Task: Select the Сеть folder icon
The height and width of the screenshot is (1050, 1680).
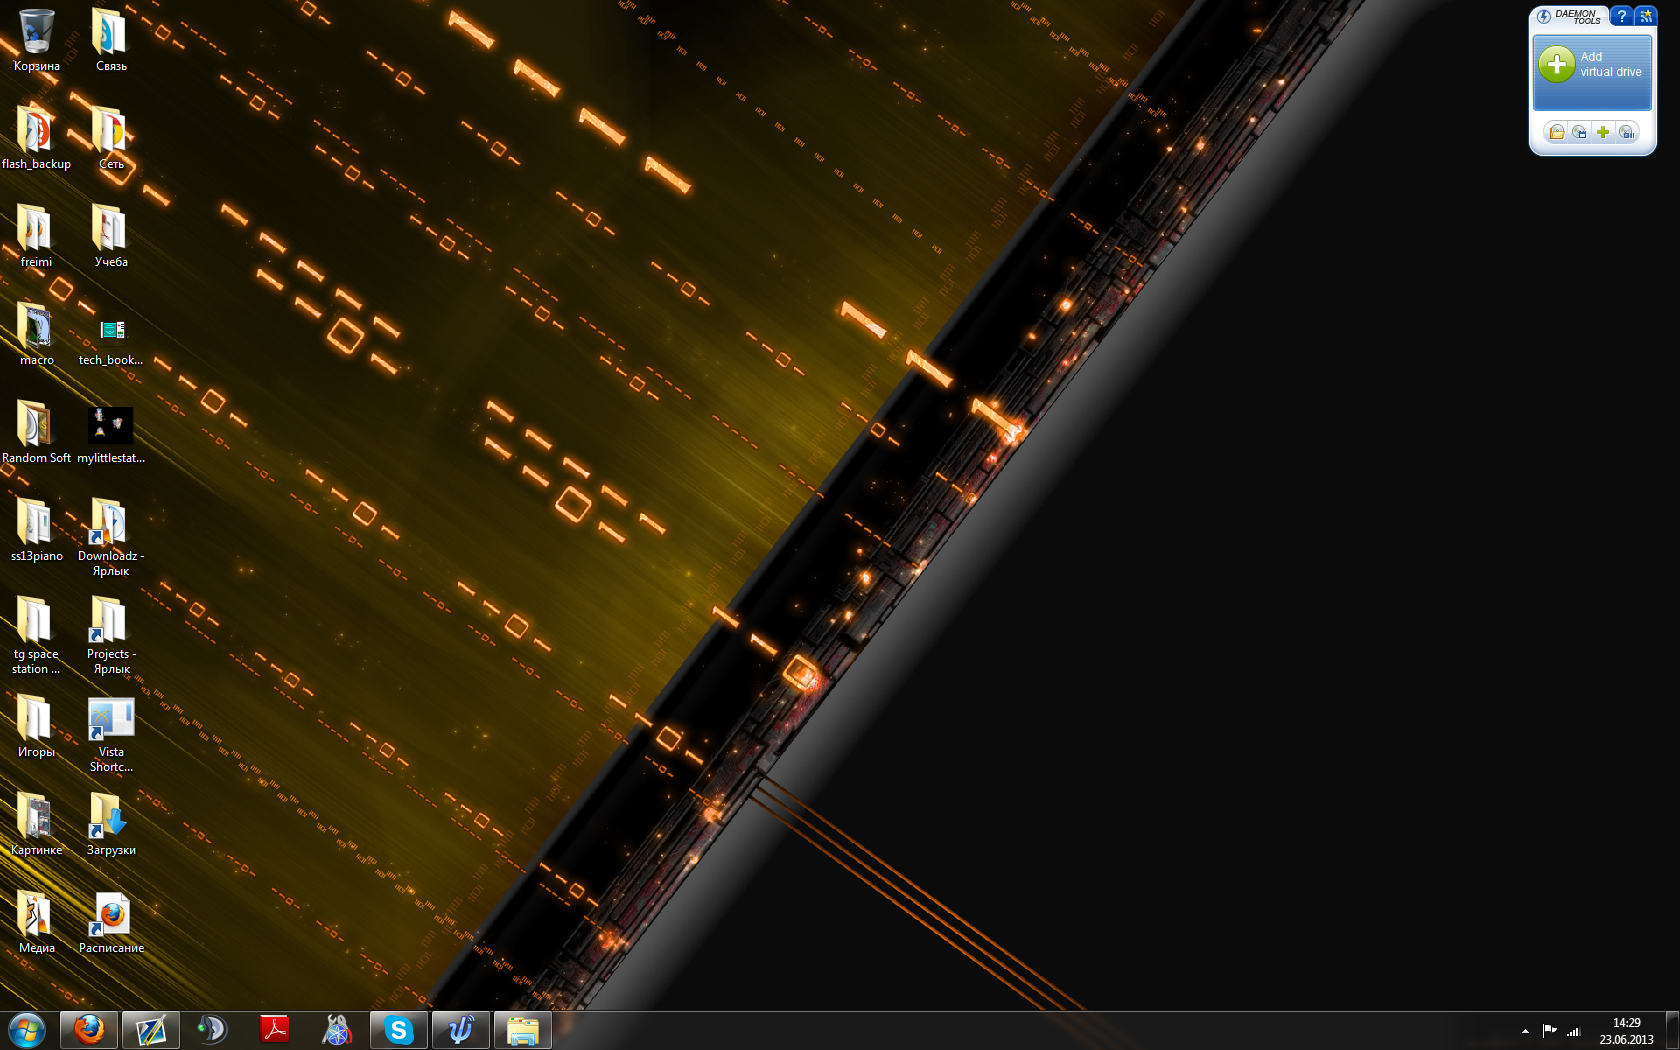Action: [111, 138]
